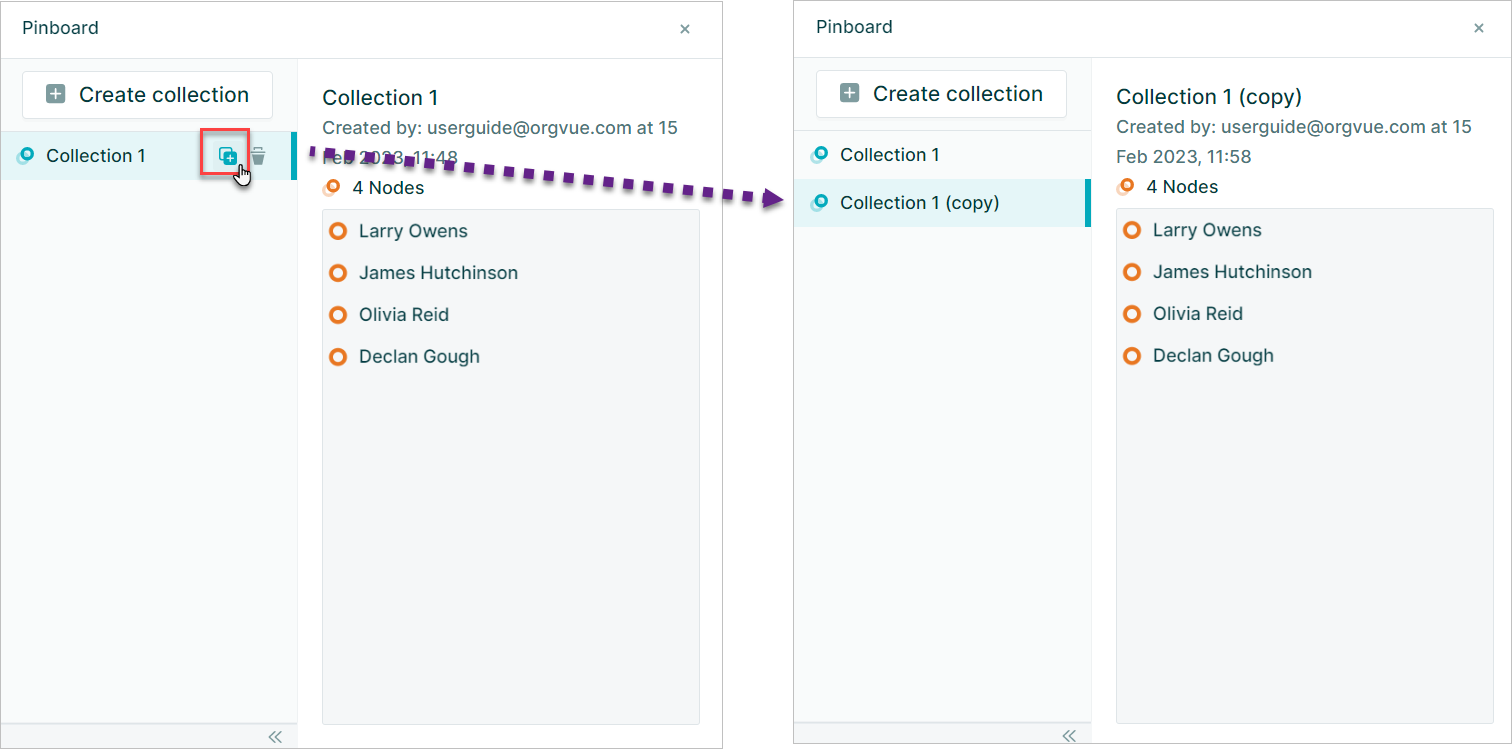Image resolution: width=1512 pixels, height=749 pixels.
Task: Collapse the right Pinboard sidebar chevrons
Action: (x=1069, y=736)
